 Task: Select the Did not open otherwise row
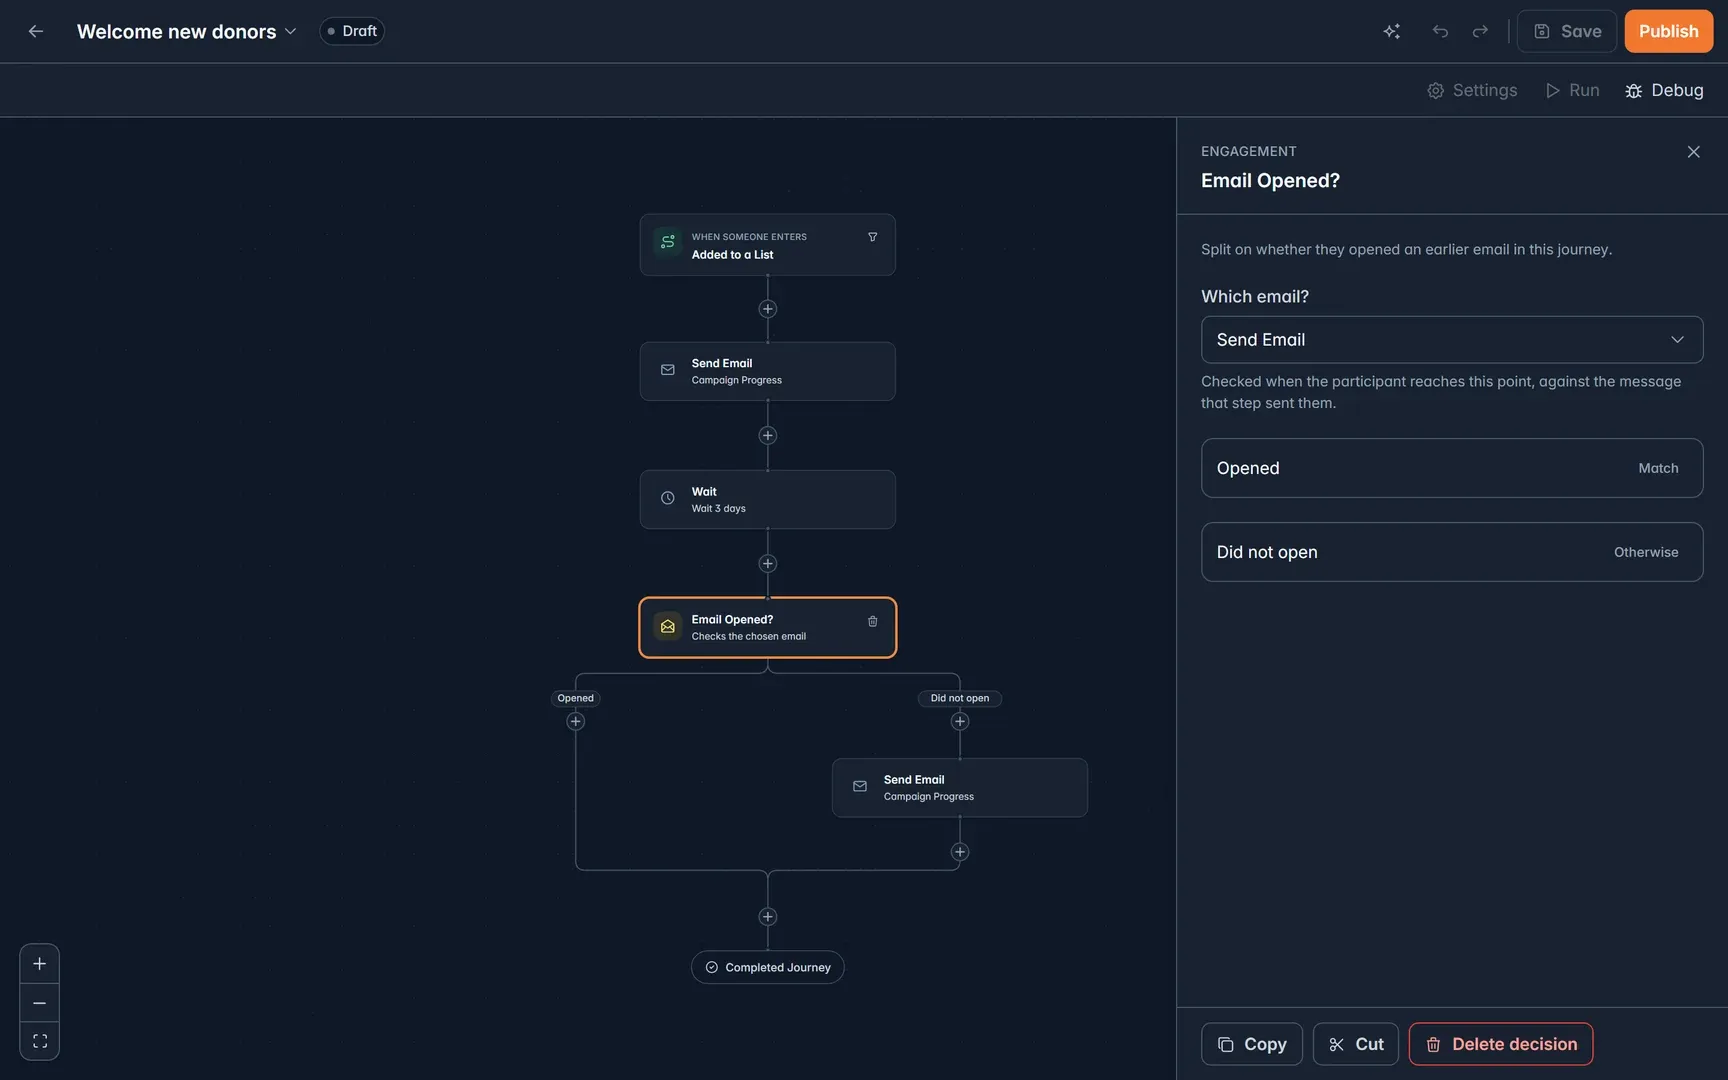coord(1451,552)
